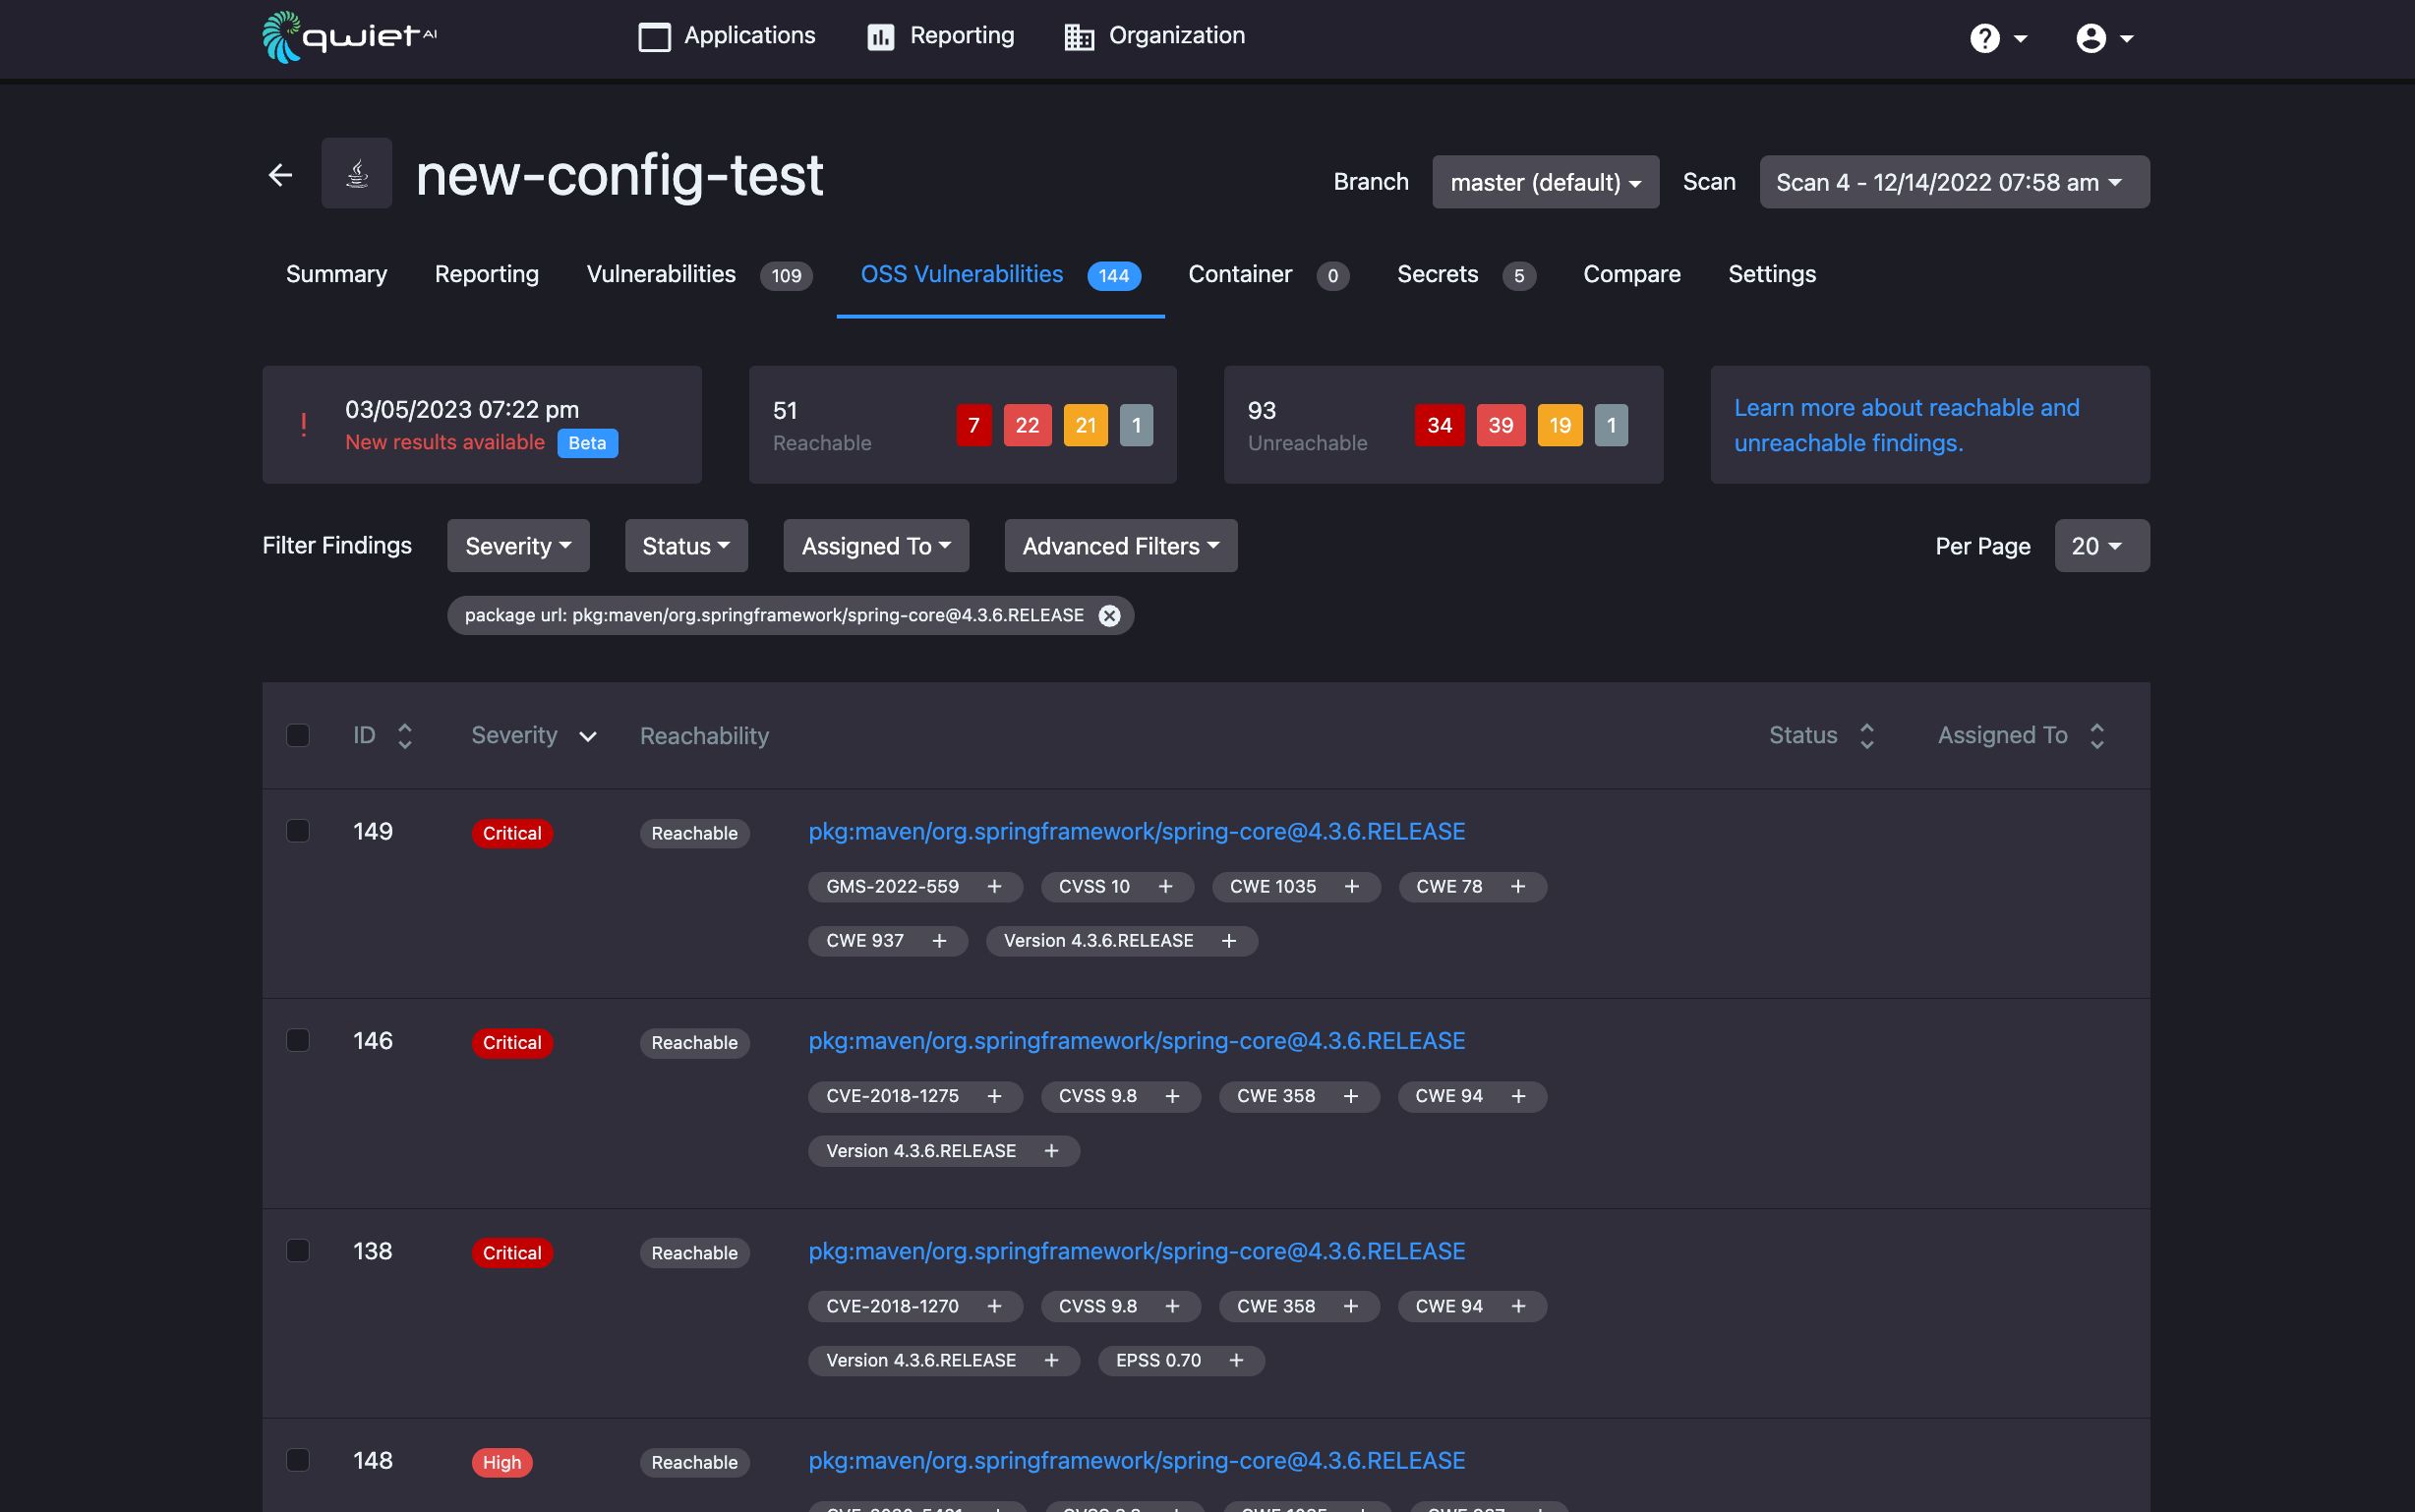The width and height of the screenshot is (2415, 1512).
Task: Add CWE 94 tag in row 138
Action: 1518,1306
